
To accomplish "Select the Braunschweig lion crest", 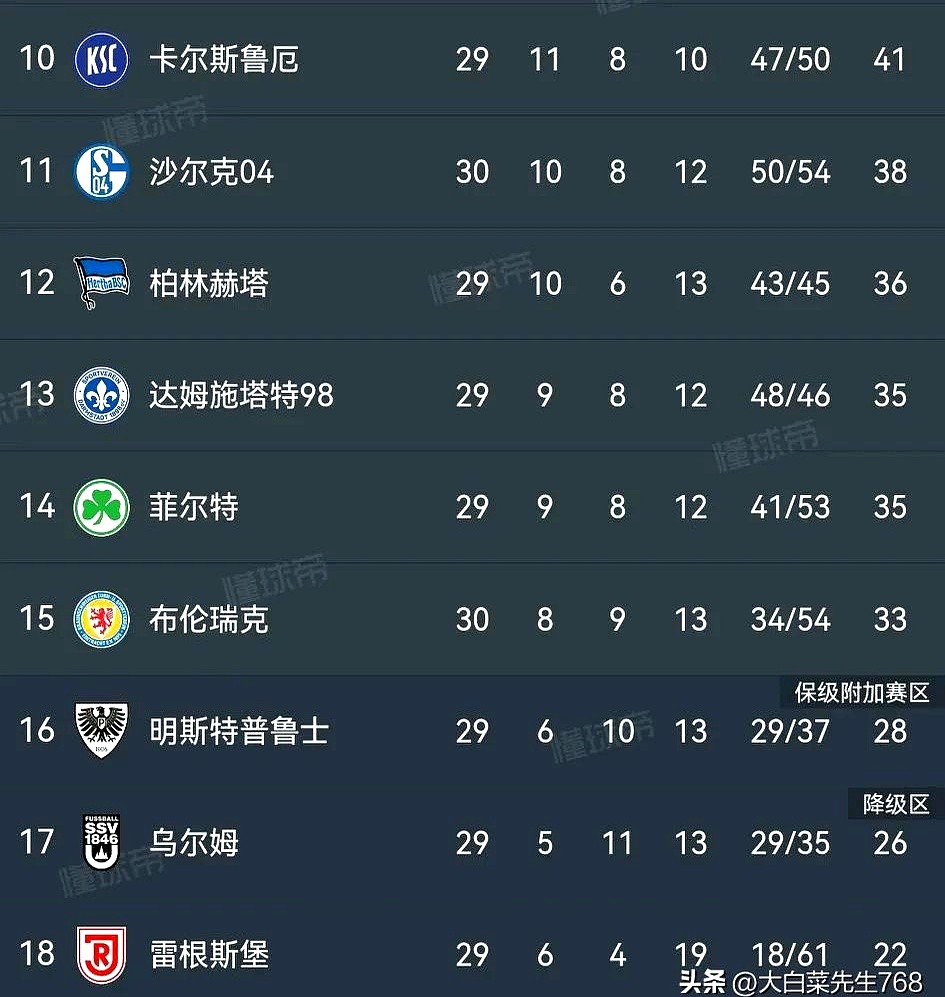I will click(100, 619).
